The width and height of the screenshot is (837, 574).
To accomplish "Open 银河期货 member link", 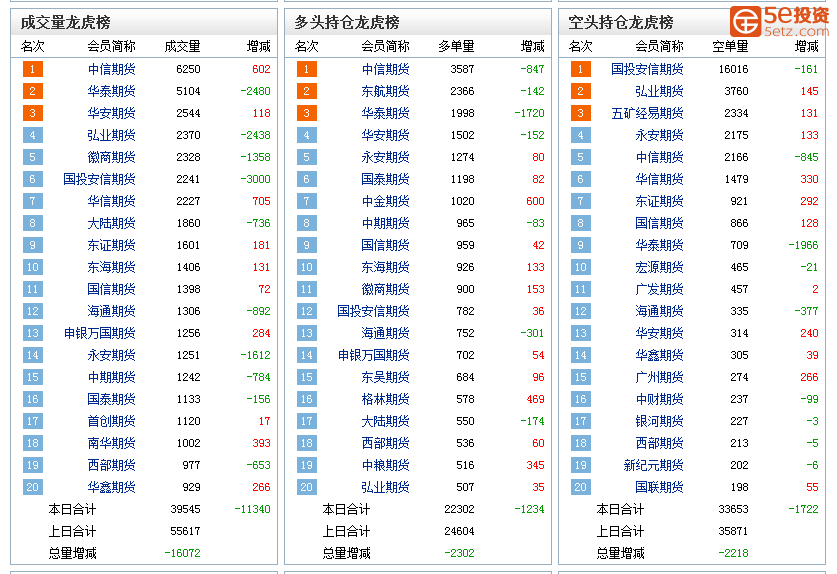I will coord(659,421).
